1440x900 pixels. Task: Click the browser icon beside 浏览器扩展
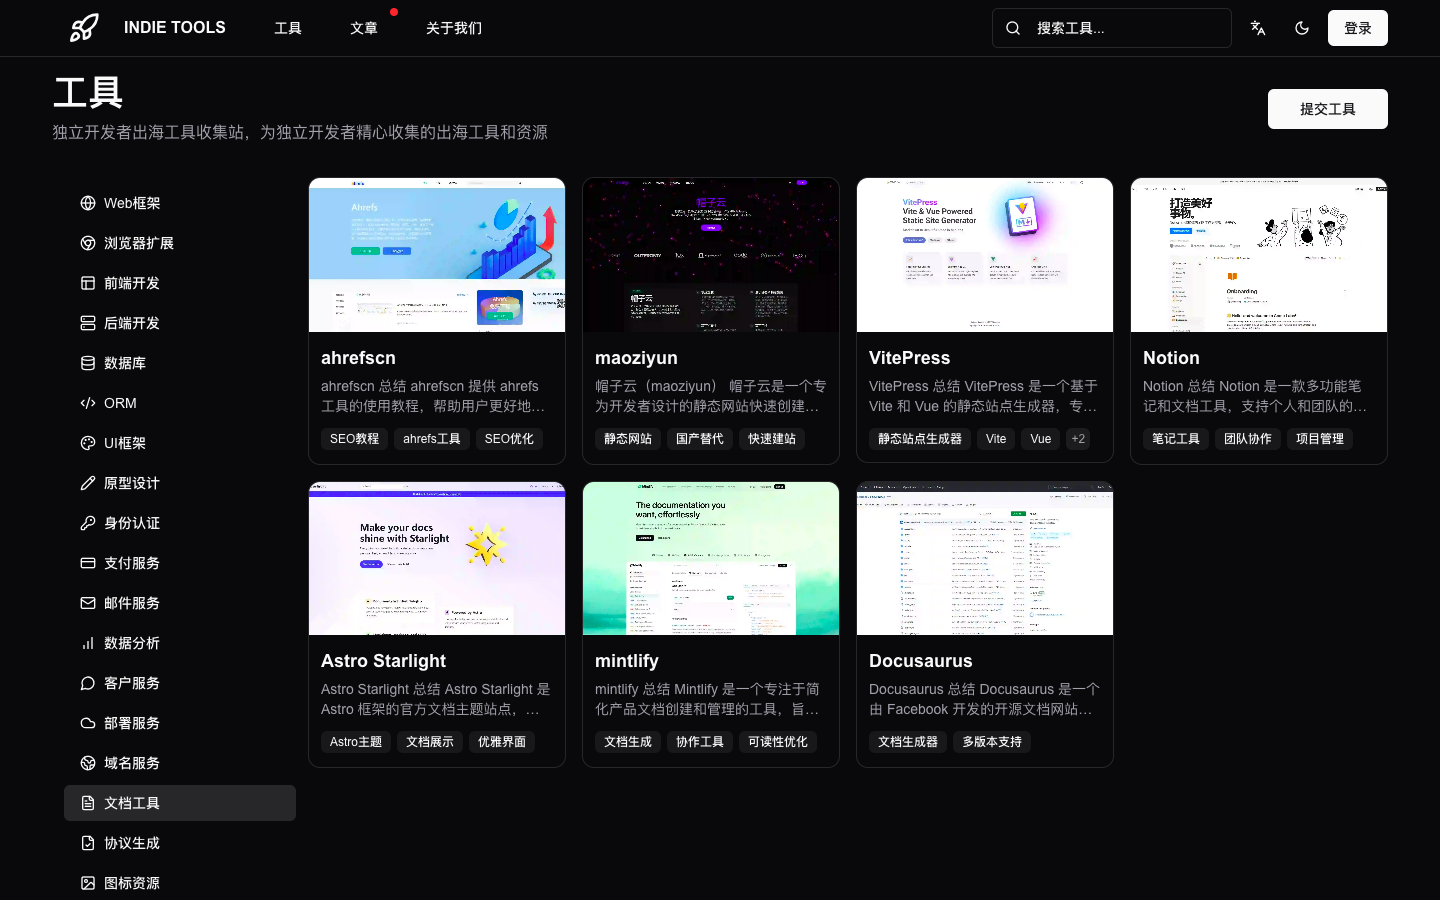tap(88, 243)
